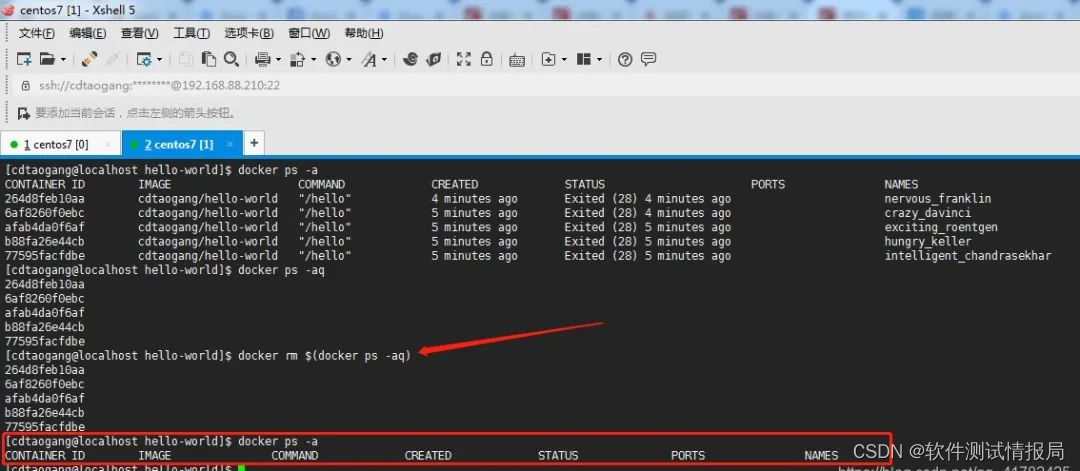This screenshot has width=1080, height=471.
Task: Click the add current session arrow icon
Action: pos(23,113)
